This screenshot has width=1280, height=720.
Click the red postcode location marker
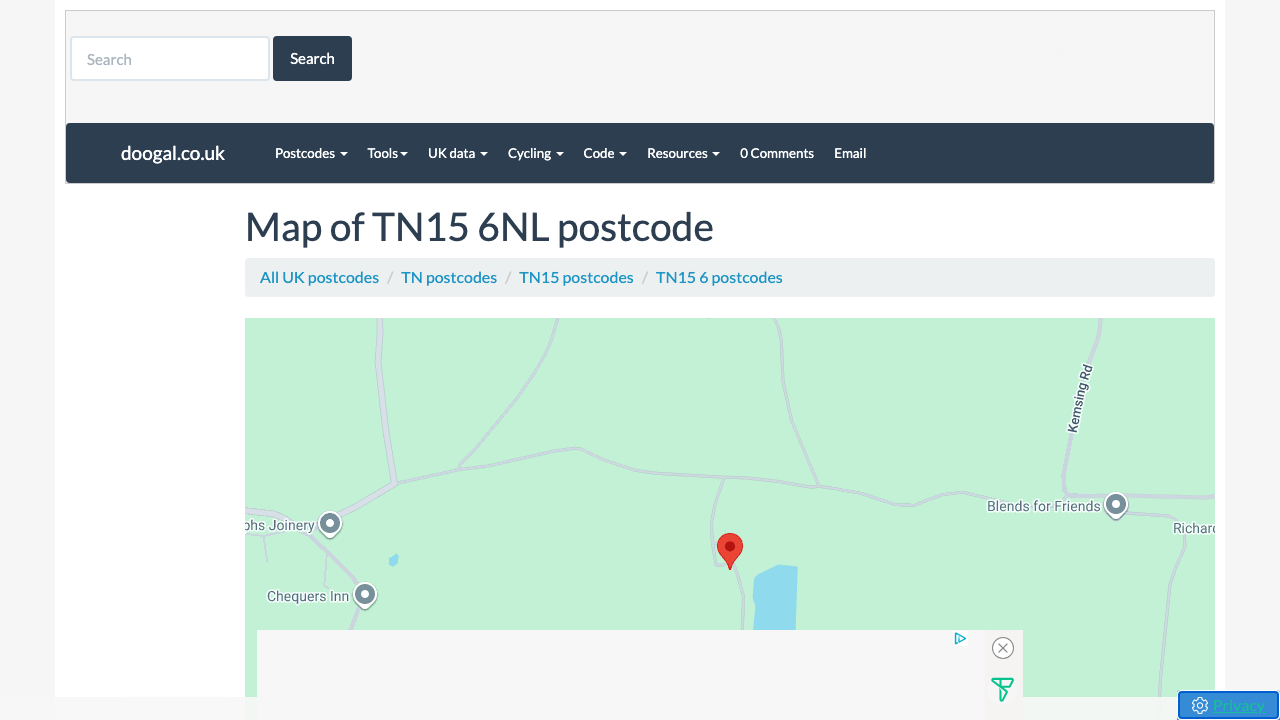click(730, 549)
